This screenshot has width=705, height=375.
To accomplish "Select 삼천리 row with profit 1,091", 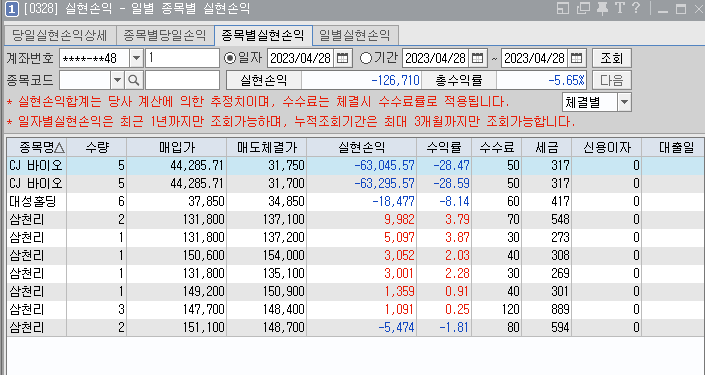I will point(356,309).
